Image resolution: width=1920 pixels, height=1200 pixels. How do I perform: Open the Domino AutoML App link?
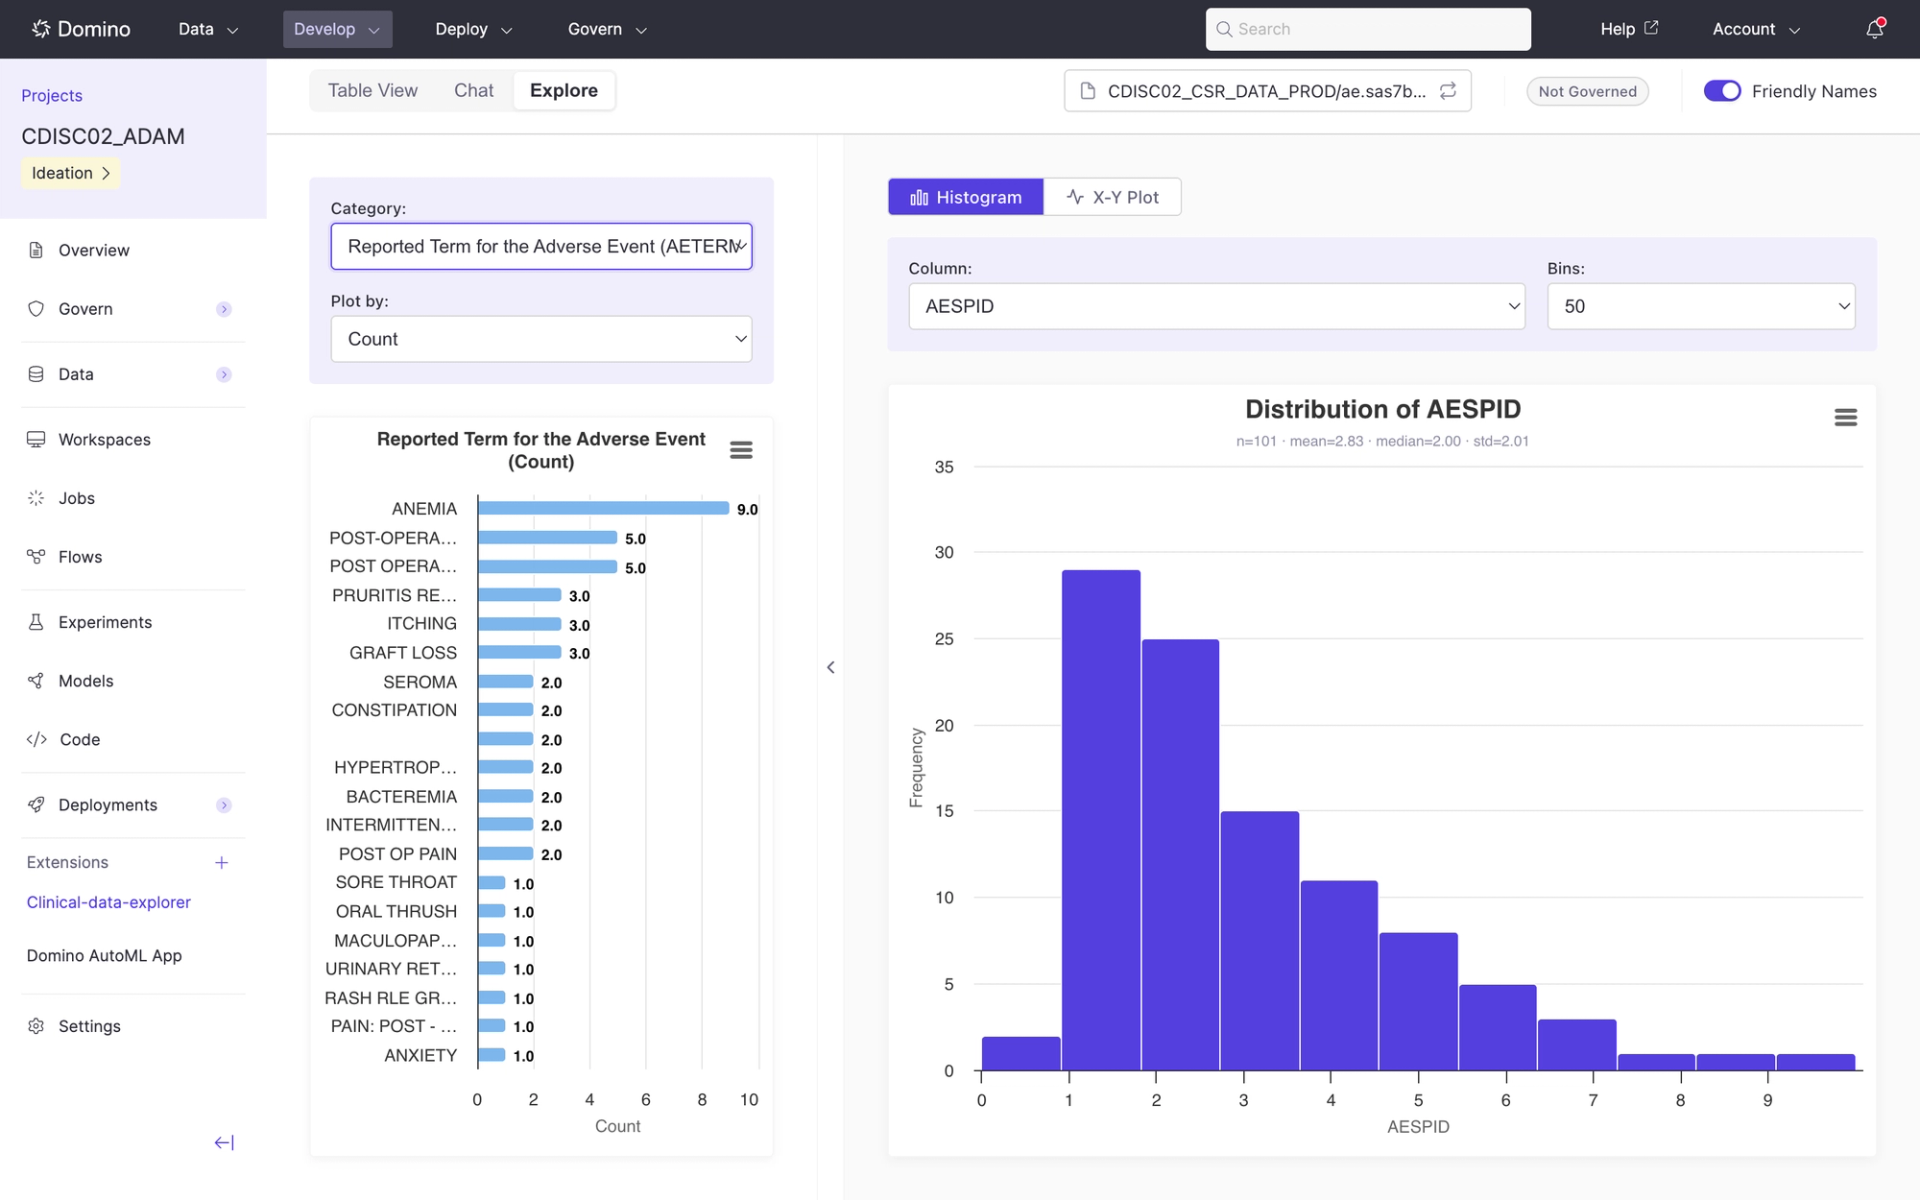click(x=104, y=955)
